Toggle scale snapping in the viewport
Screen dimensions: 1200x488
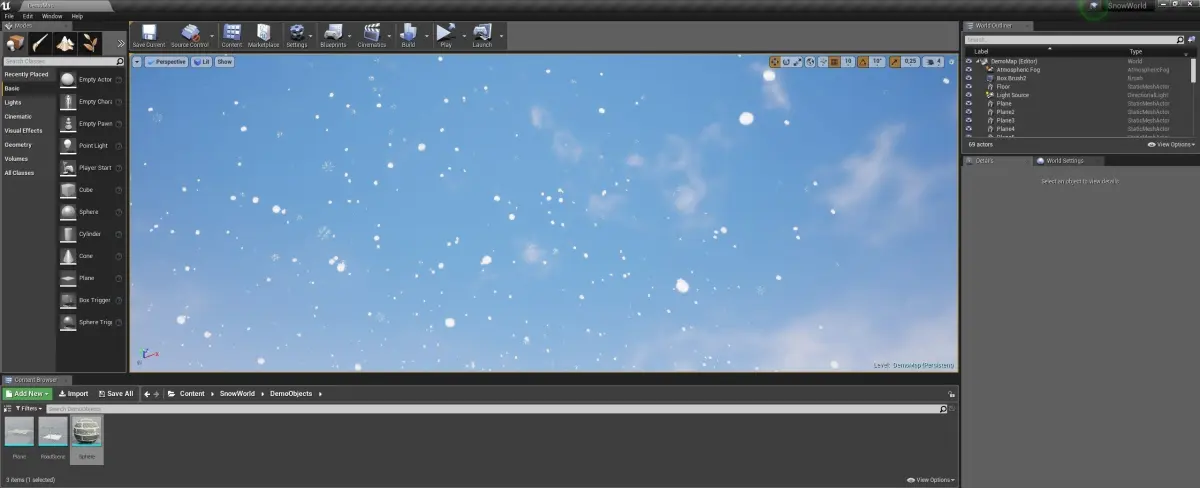[895, 62]
